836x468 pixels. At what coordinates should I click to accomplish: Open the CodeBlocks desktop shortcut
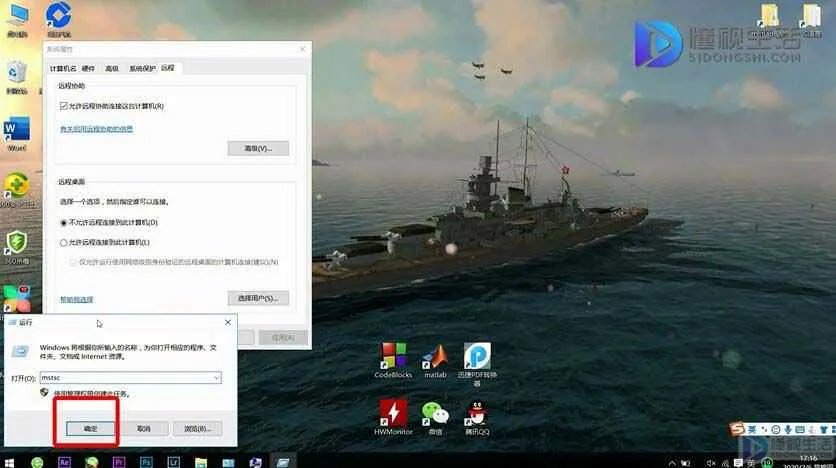click(392, 356)
